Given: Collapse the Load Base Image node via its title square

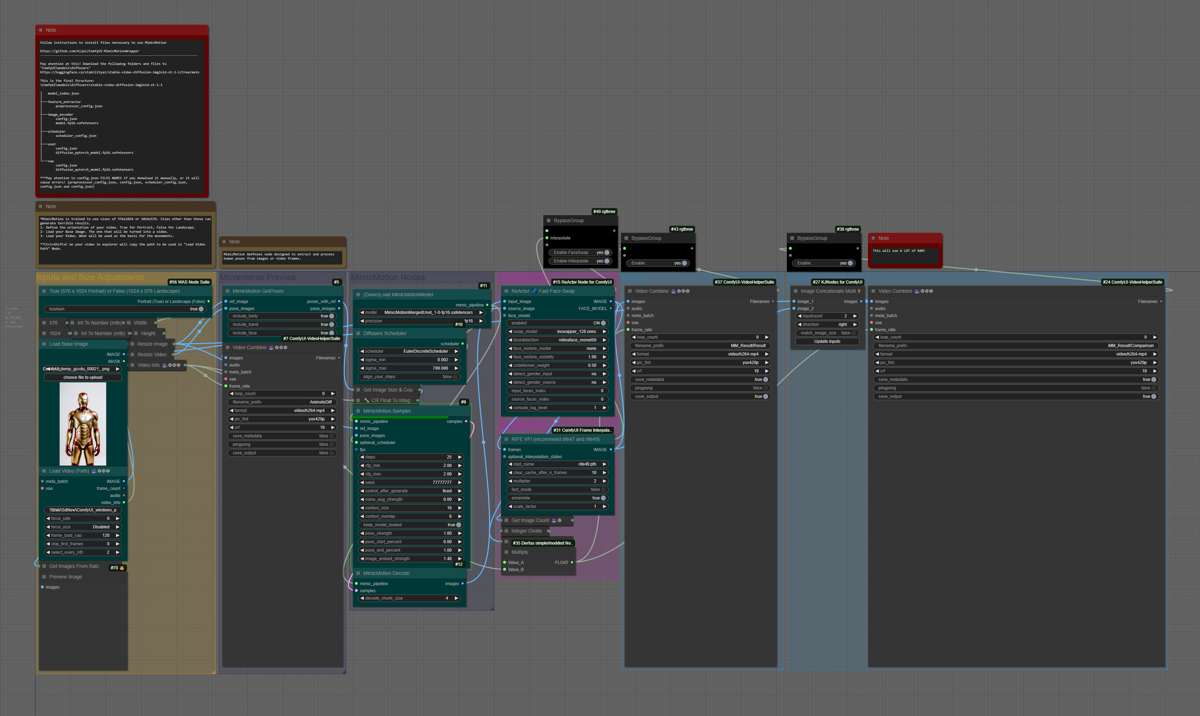Looking at the screenshot, I should pyautogui.click(x=44, y=343).
